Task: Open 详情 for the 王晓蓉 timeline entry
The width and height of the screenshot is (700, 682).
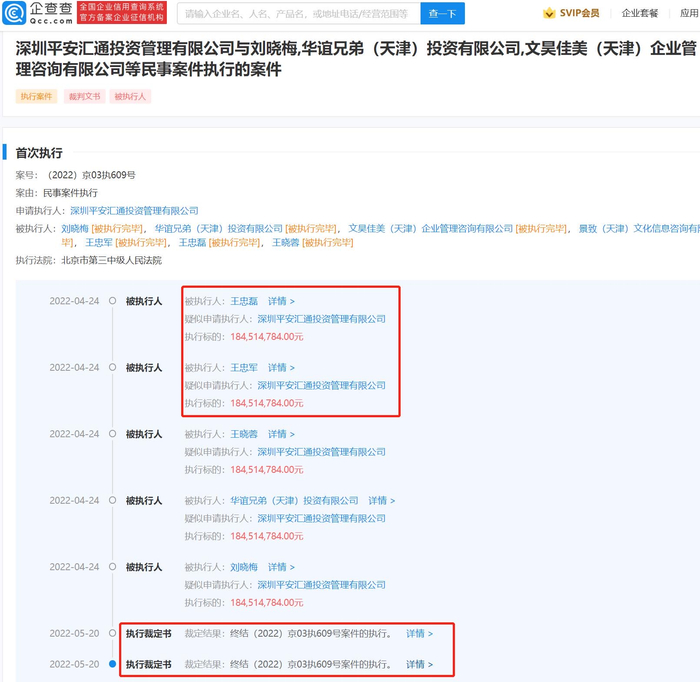Action: (x=281, y=434)
